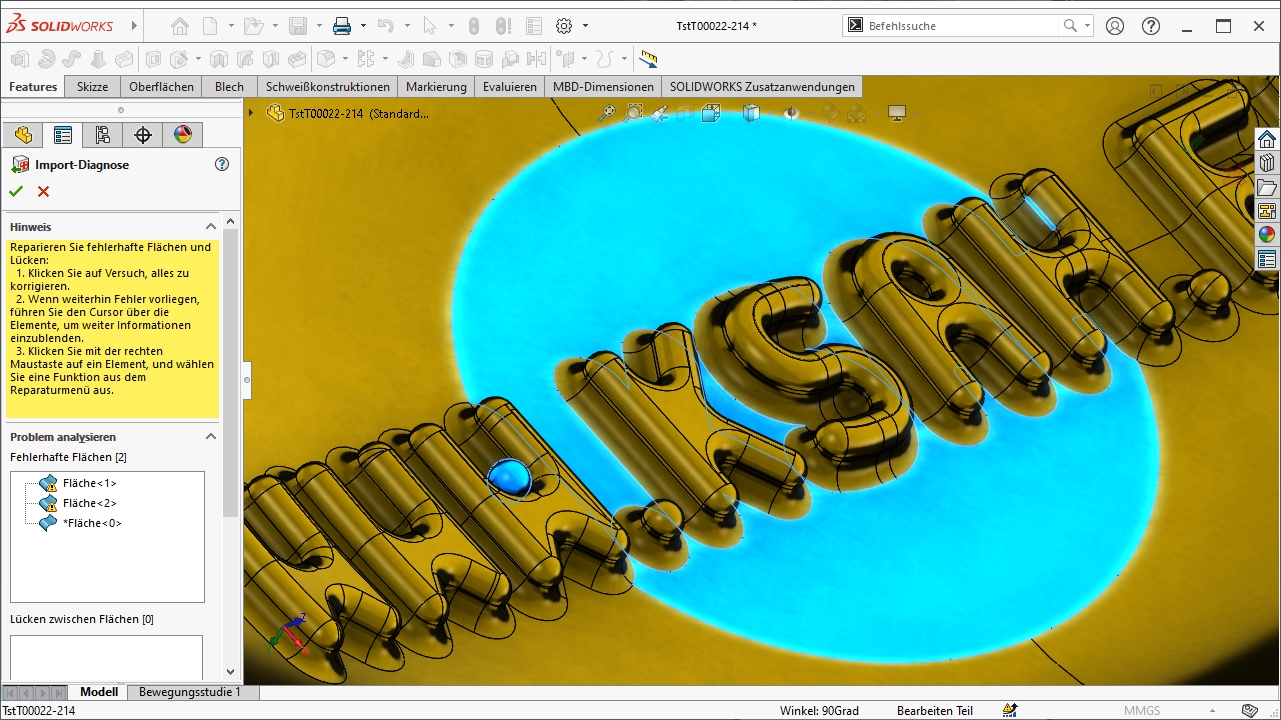Open the DisplayManager color sphere tab
1281x720 pixels.
[x=182, y=135]
